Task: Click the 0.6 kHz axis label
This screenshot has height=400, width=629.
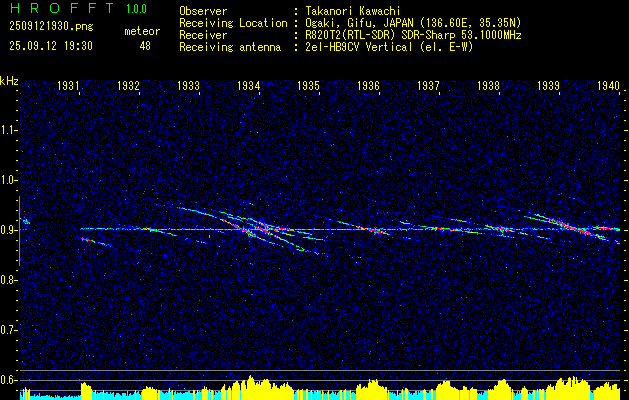Action: click(x=7, y=380)
